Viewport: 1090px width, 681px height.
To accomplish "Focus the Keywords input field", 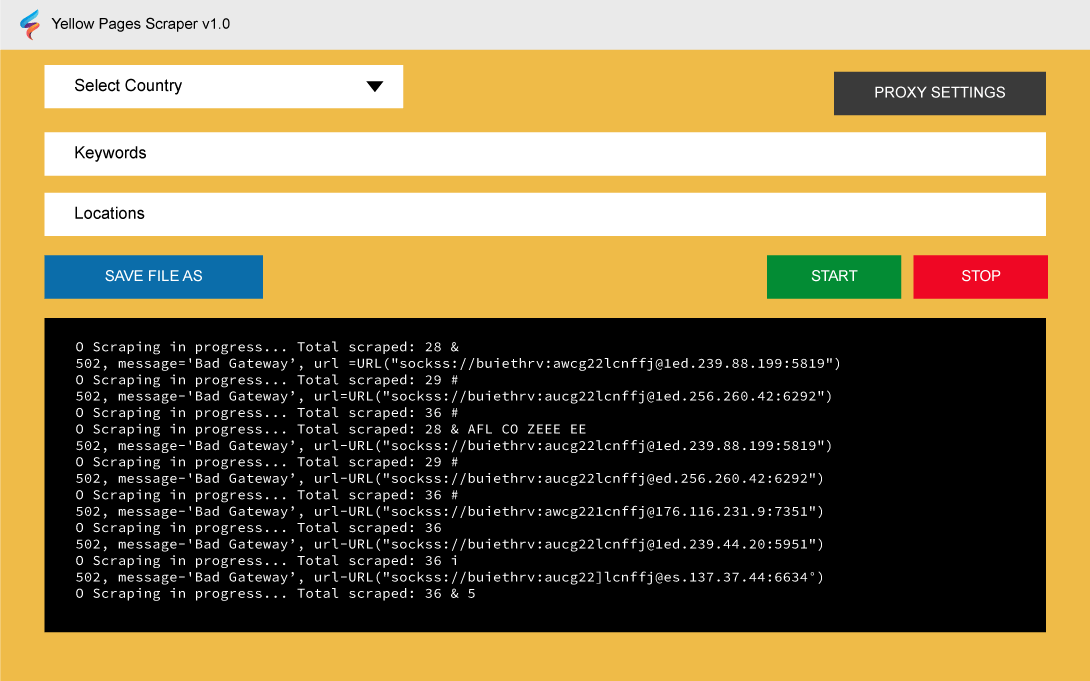I will (545, 154).
